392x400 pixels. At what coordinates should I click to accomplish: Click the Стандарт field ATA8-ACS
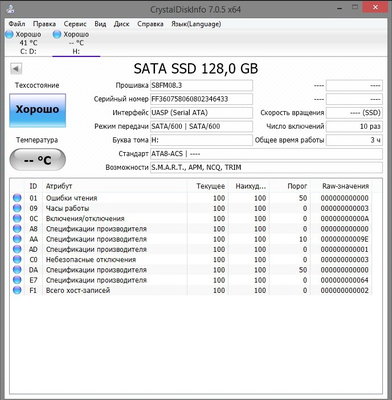pyautogui.click(x=266, y=154)
